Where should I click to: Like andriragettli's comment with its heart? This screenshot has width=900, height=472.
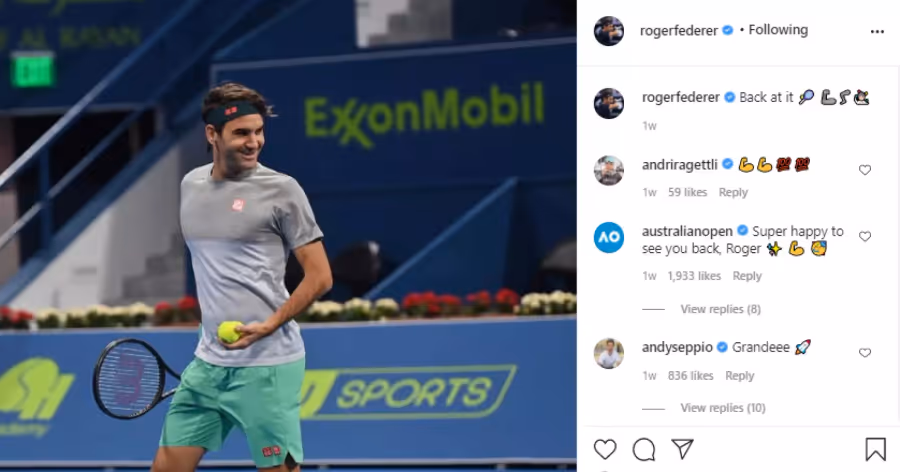pos(865,170)
